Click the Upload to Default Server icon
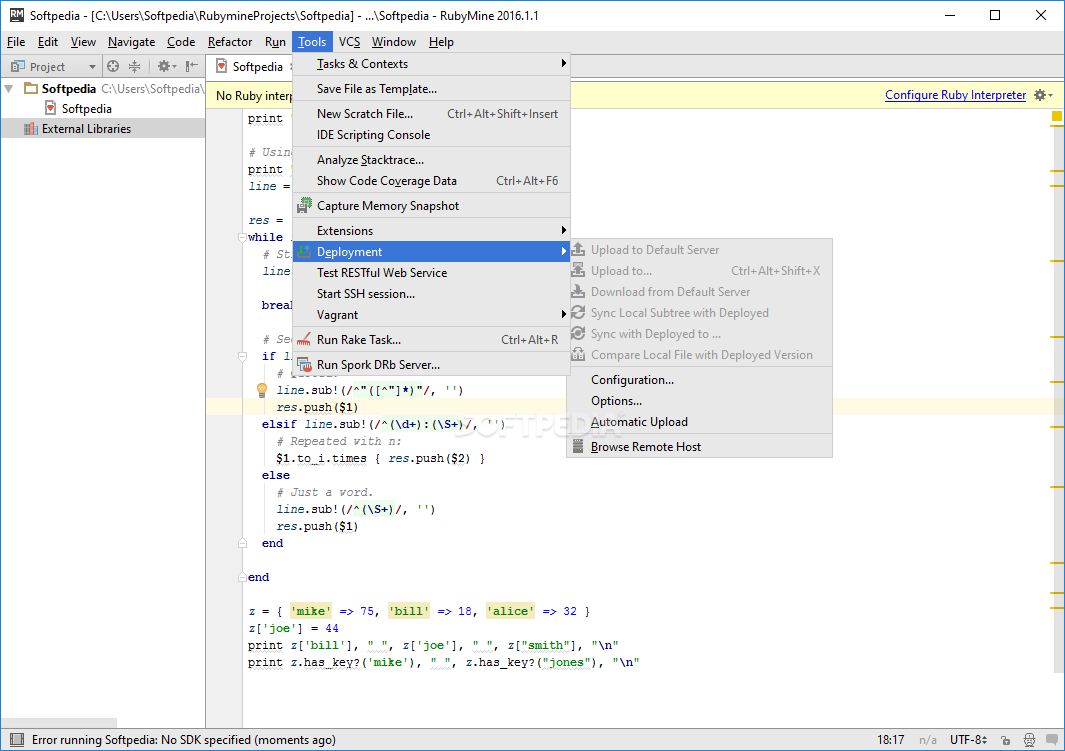The height and width of the screenshot is (751, 1065). point(578,250)
